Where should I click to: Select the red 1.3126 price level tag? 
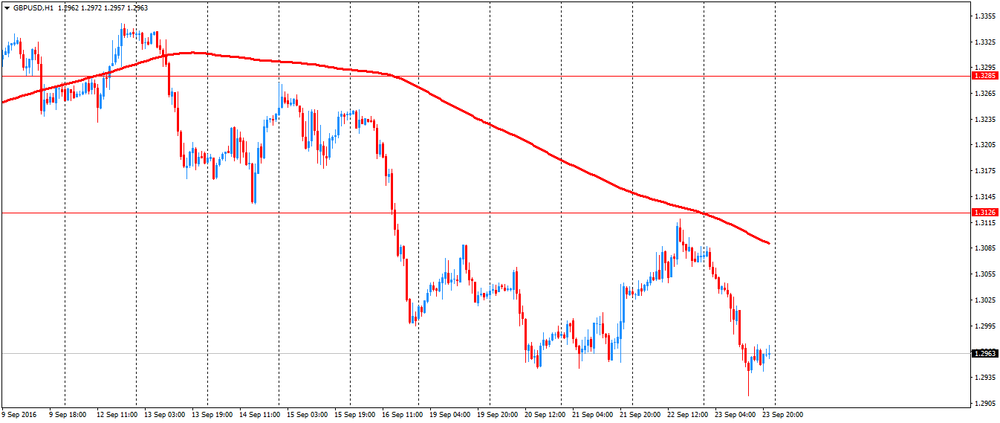pyautogui.click(x=983, y=212)
